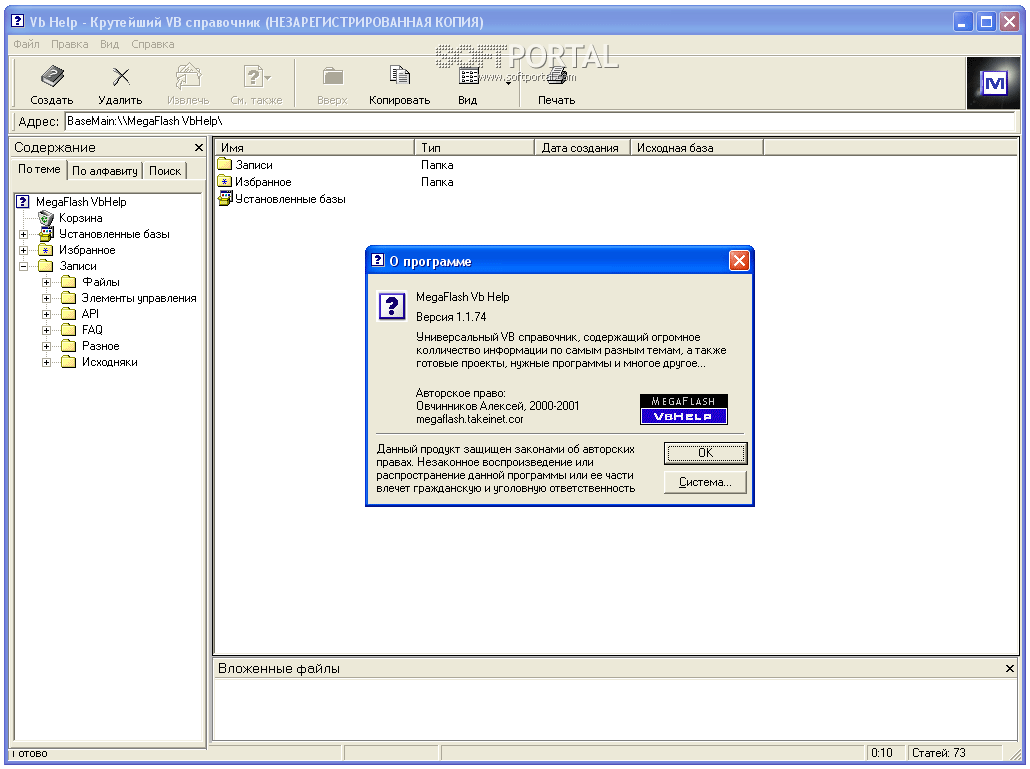Image resolution: width=1030 pixels, height=769 pixels.
Task: Switch to the Поиск tab
Action: [165, 171]
